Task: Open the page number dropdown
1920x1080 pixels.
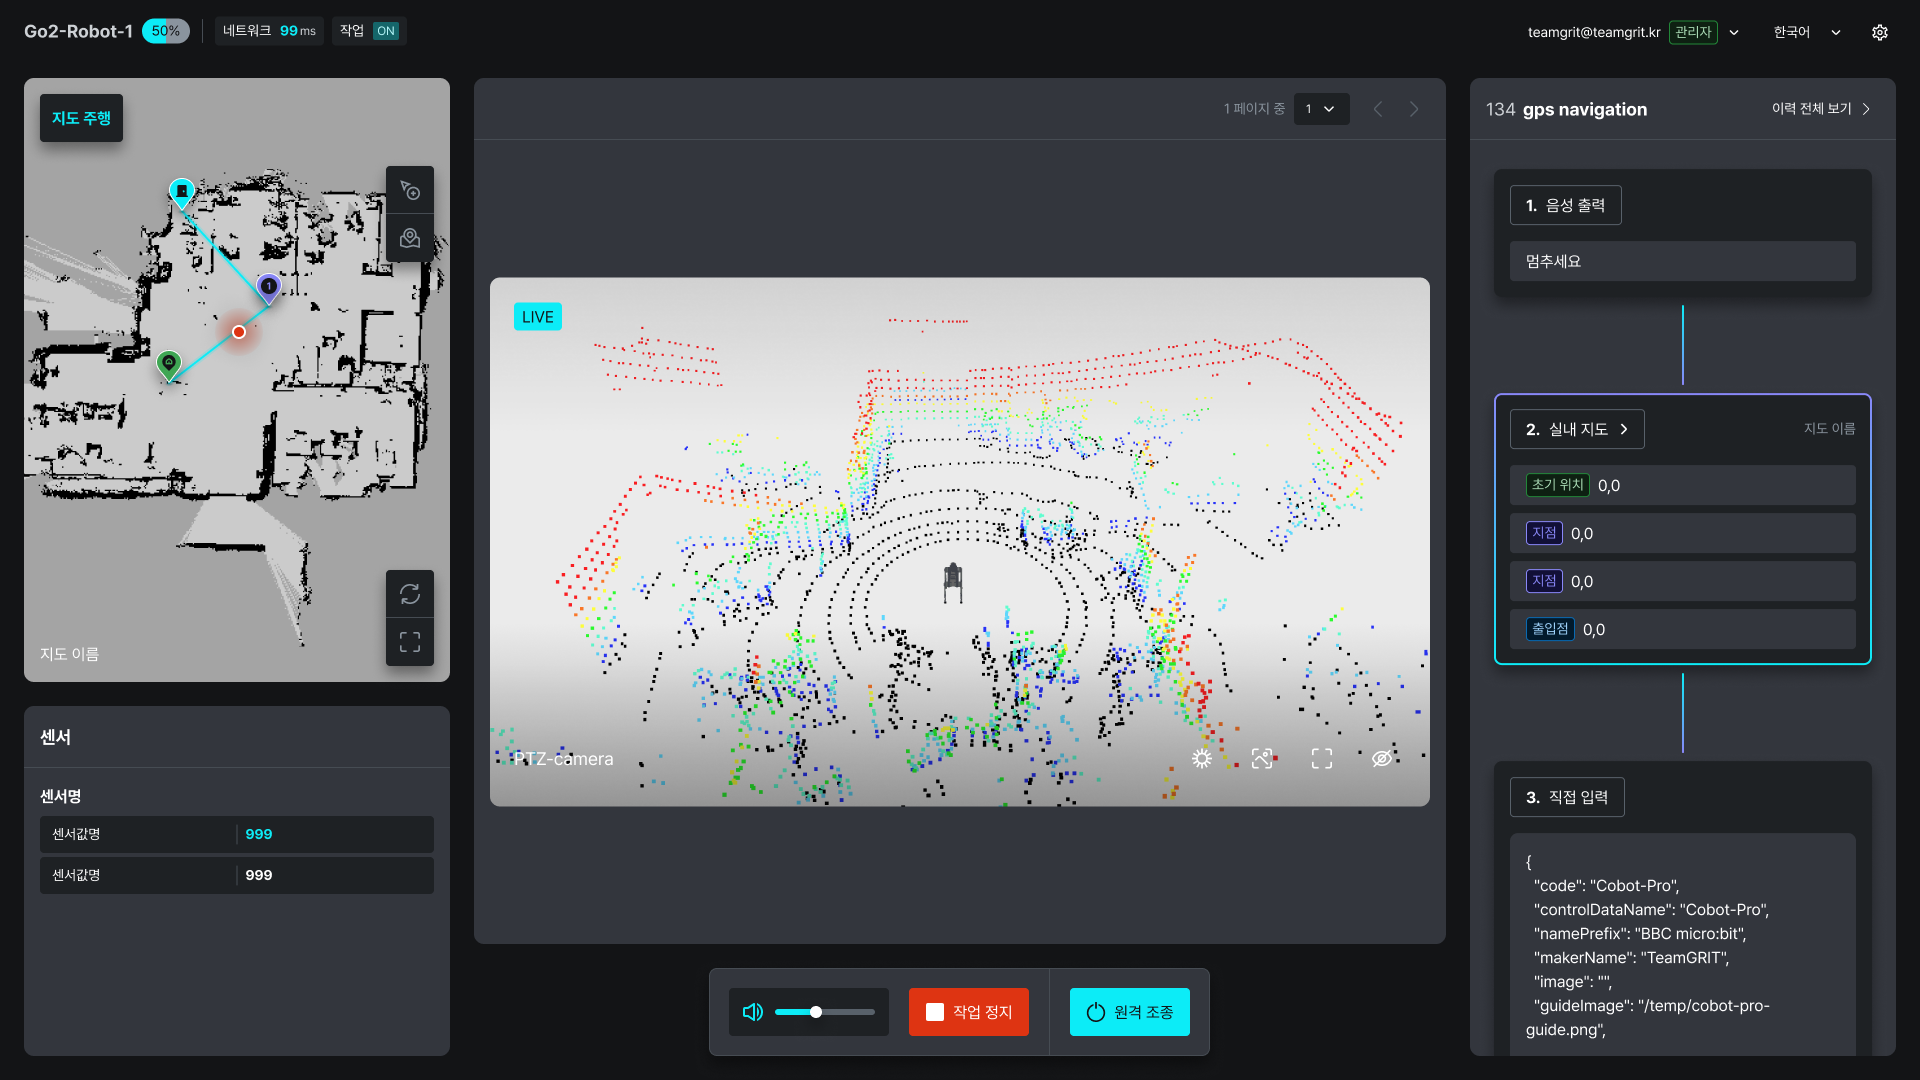Action: 1321,109
